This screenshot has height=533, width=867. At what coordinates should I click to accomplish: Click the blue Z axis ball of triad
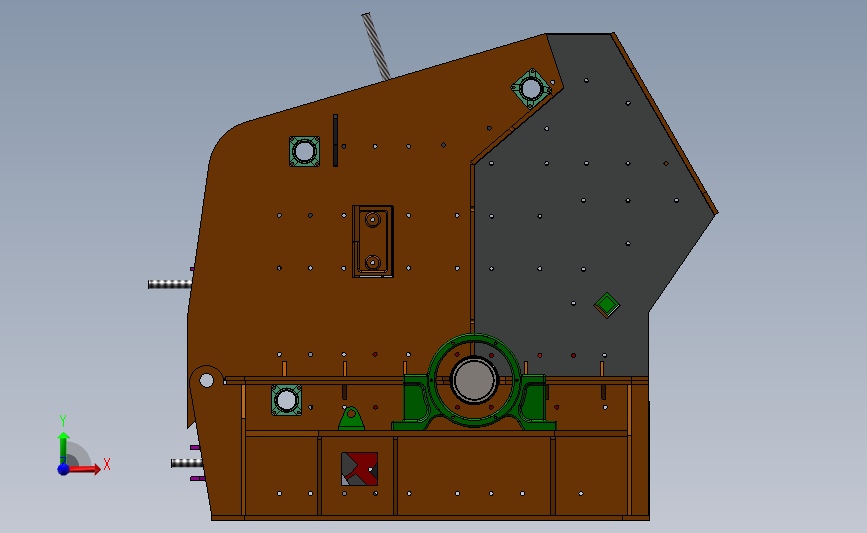(x=63, y=469)
